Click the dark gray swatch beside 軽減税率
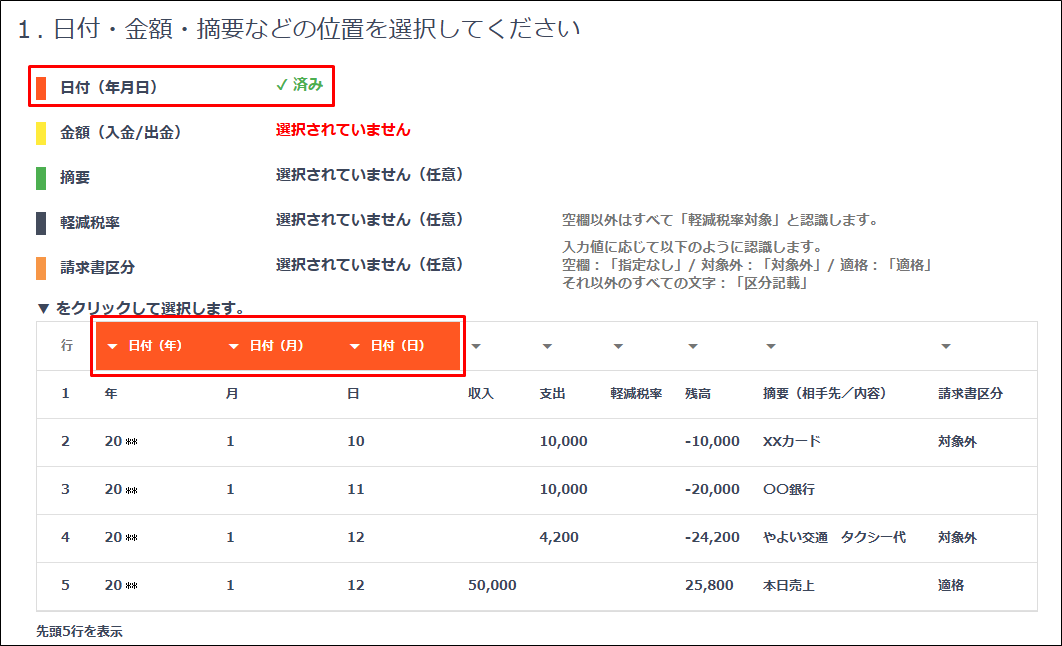Image resolution: width=1062 pixels, height=646 pixels. click(41, 223)
